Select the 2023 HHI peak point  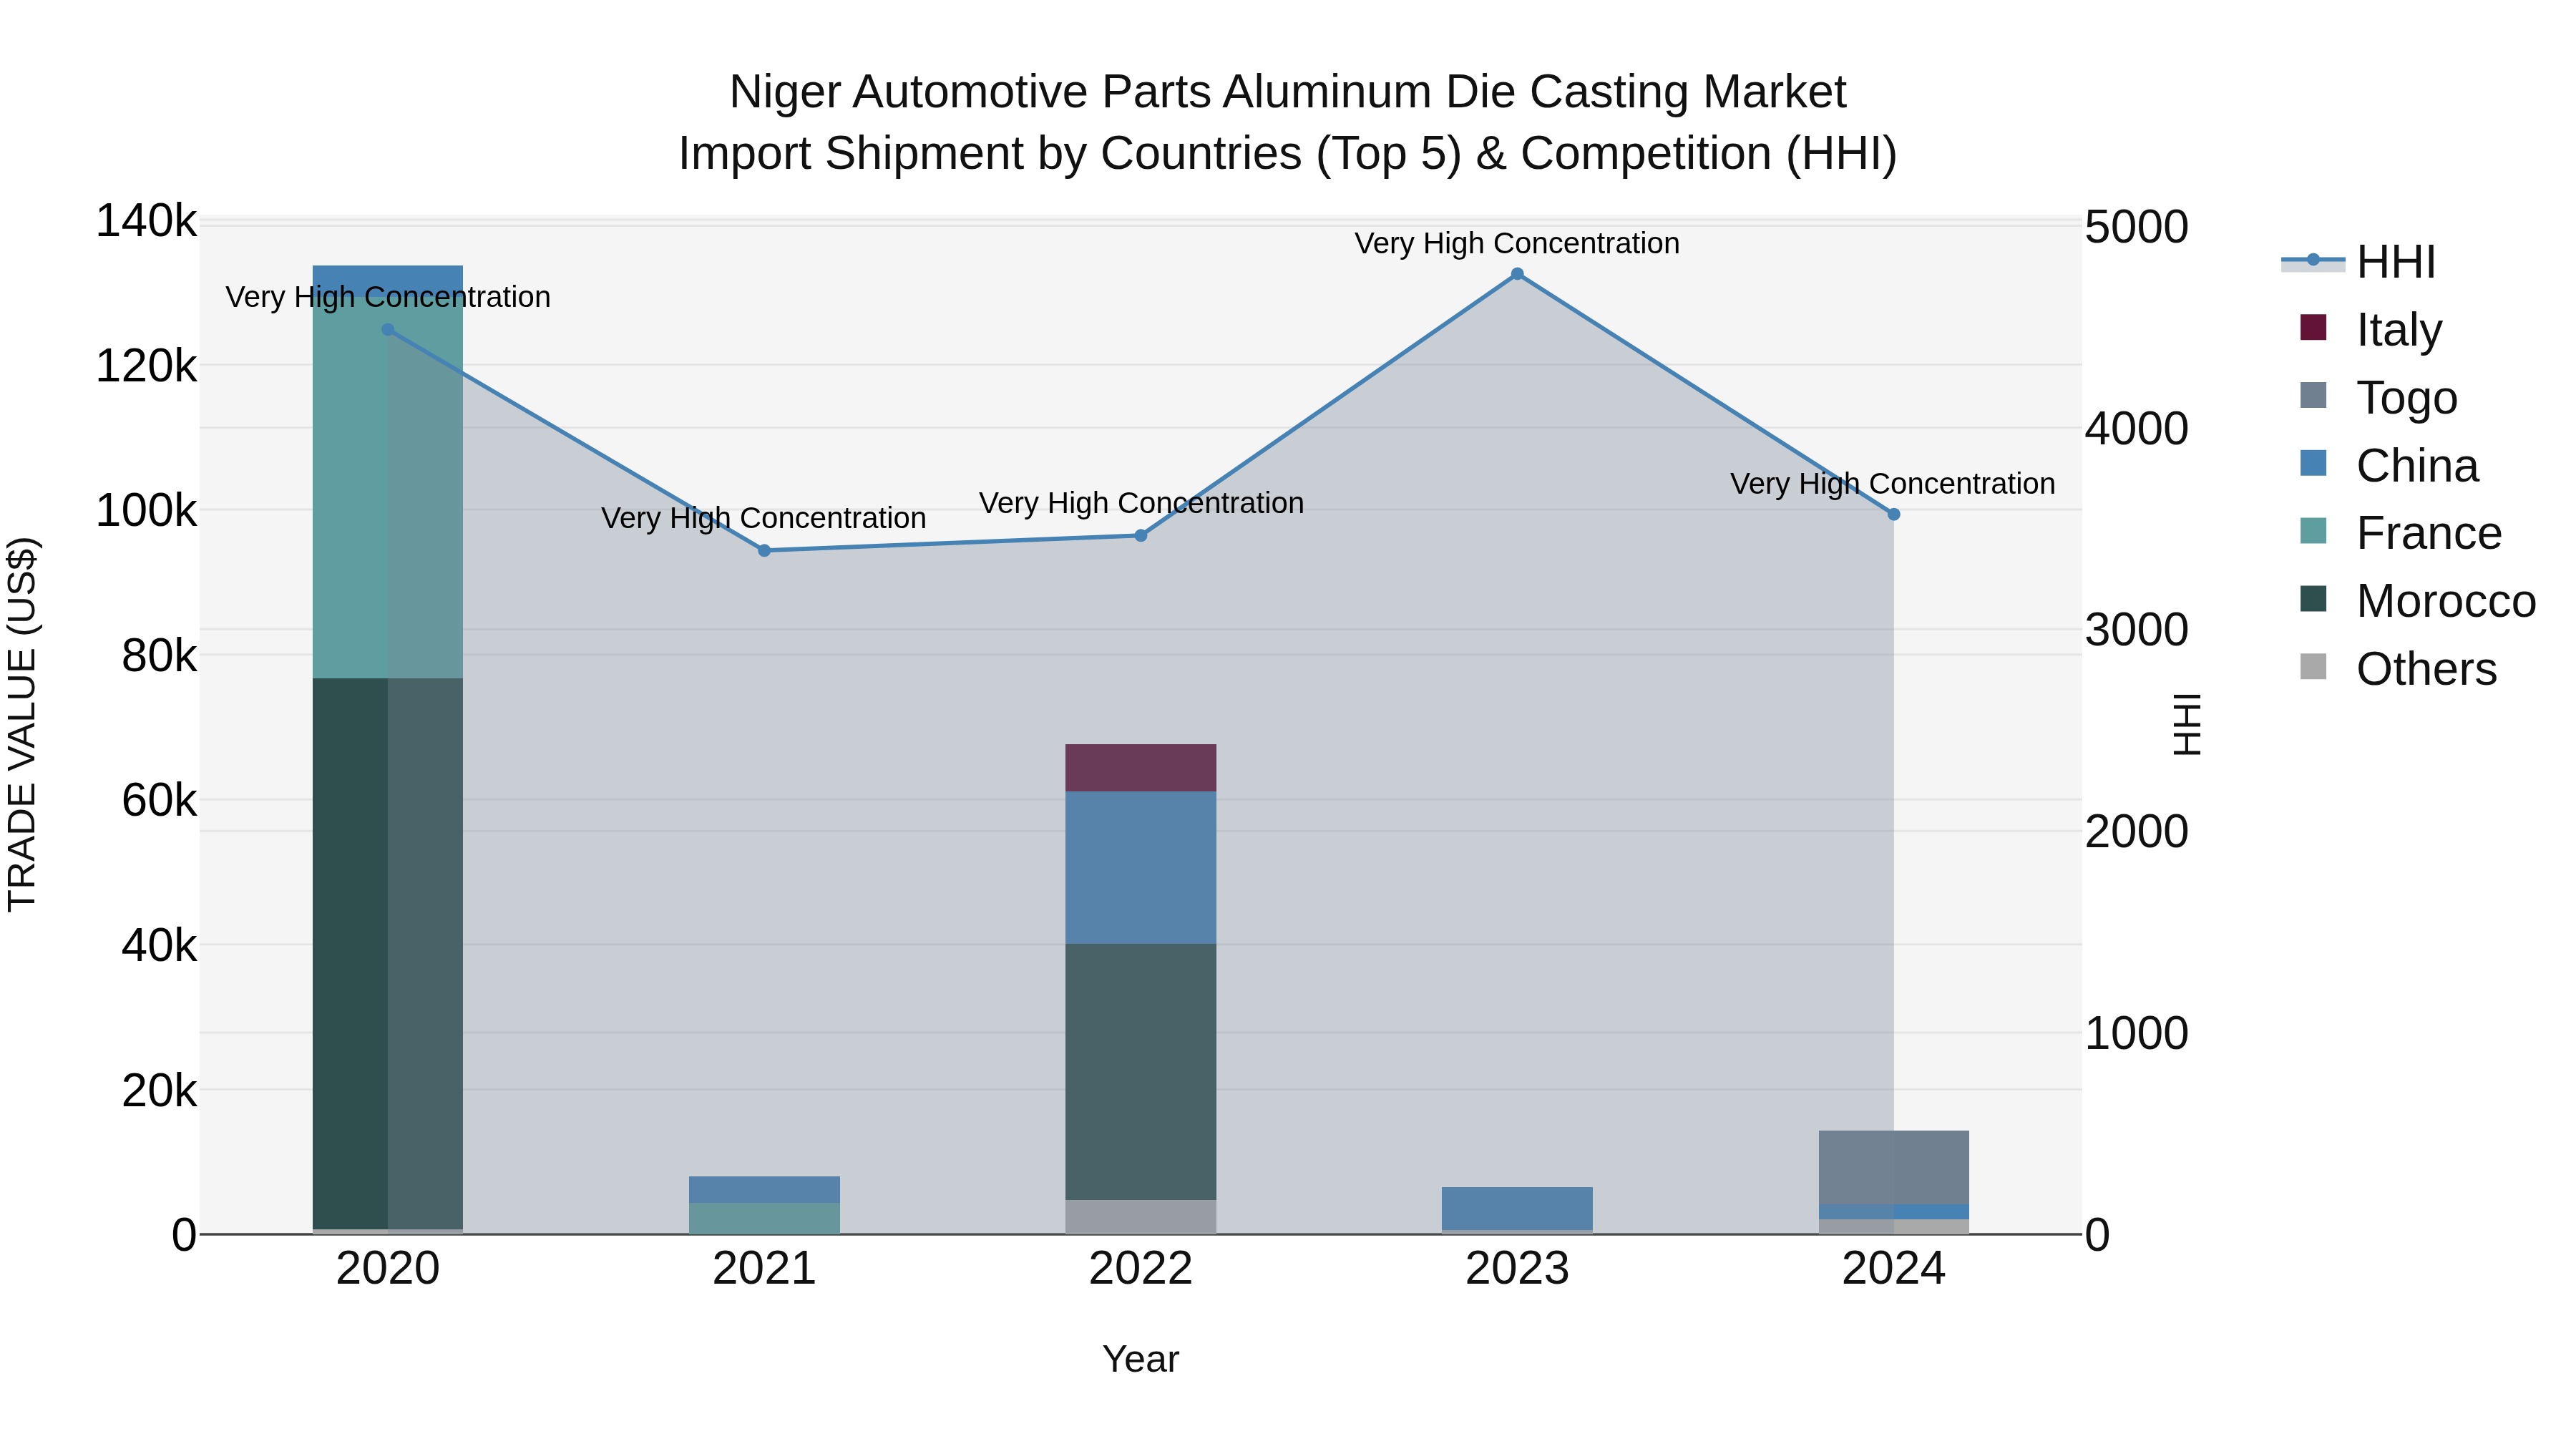pos(1517,274)
